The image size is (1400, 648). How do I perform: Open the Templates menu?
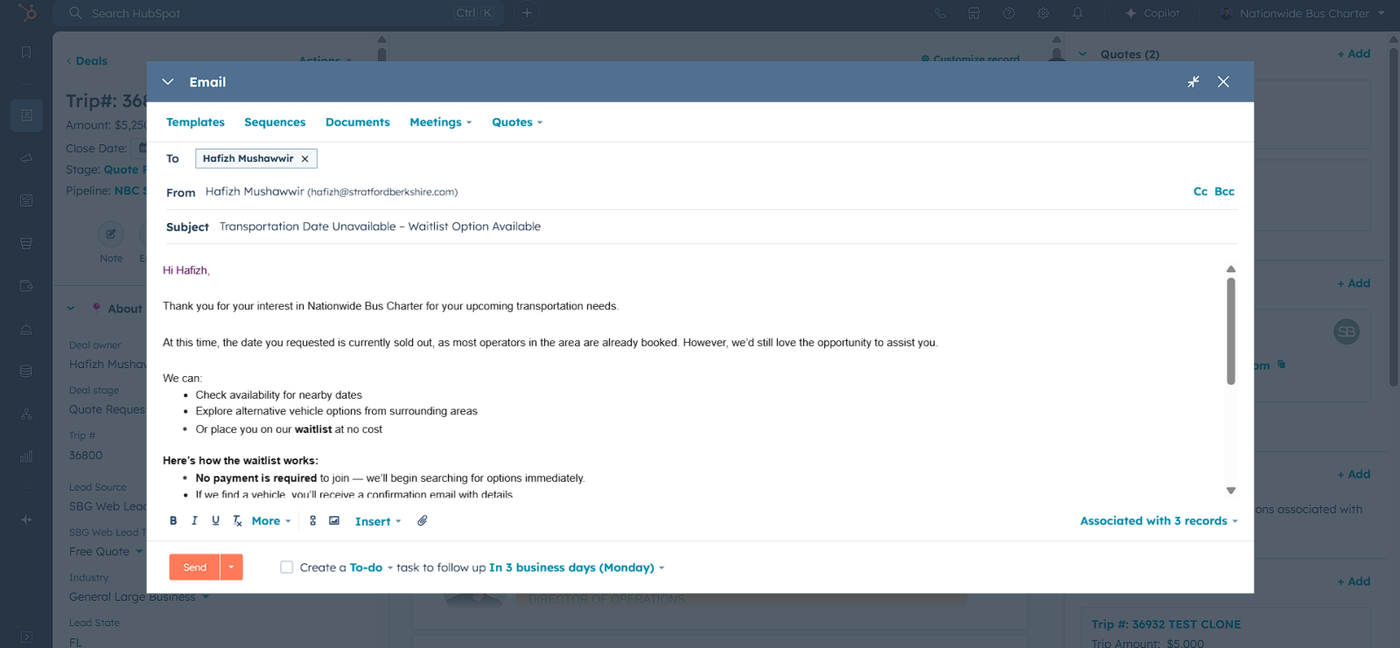pyautogui.click(x=195, y=122)
